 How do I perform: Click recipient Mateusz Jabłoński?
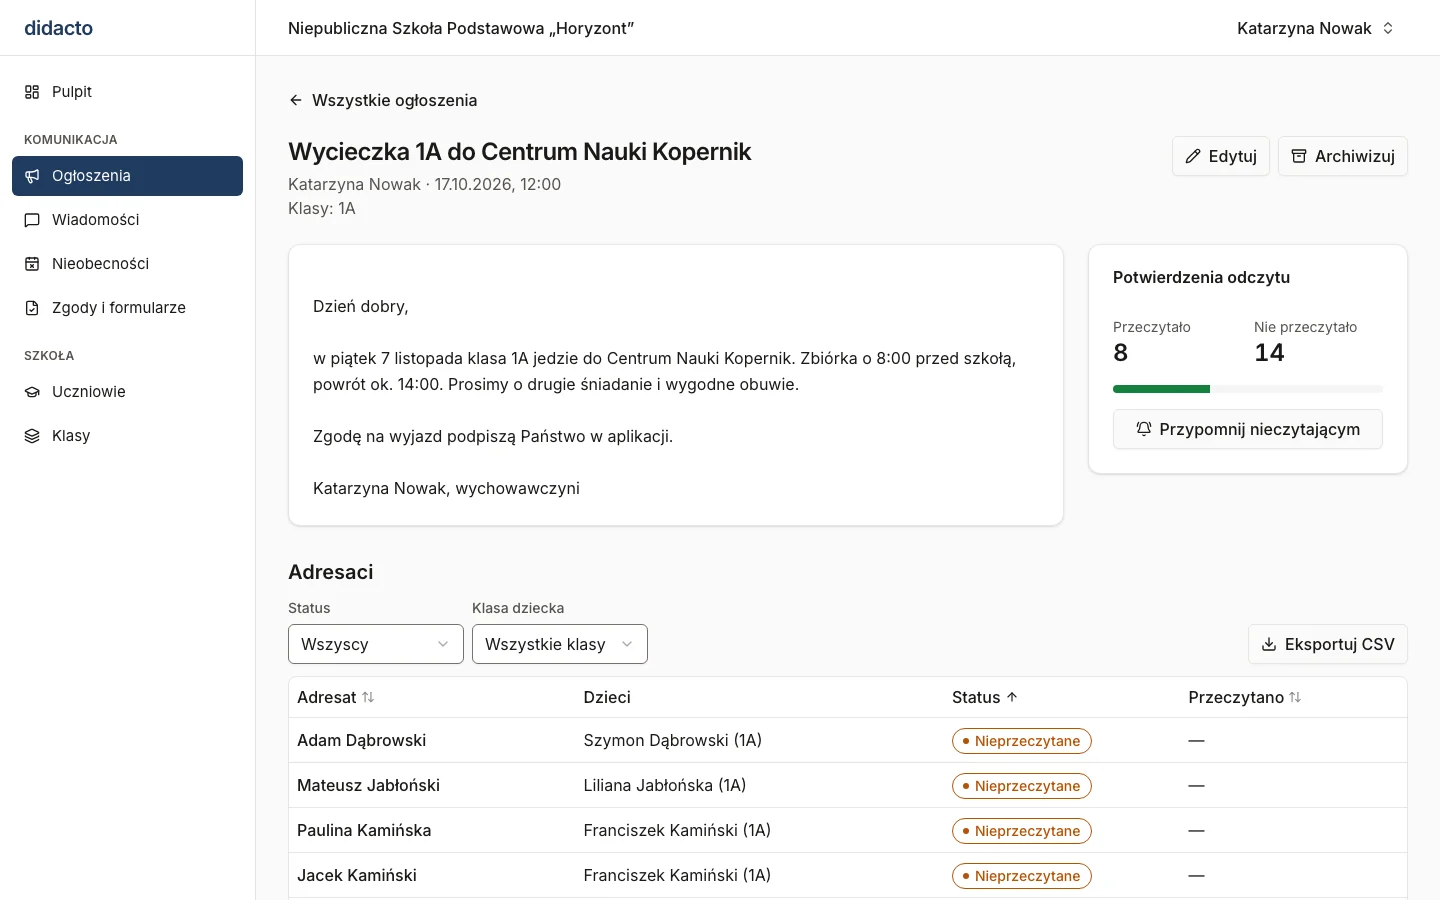pos(369,785)
